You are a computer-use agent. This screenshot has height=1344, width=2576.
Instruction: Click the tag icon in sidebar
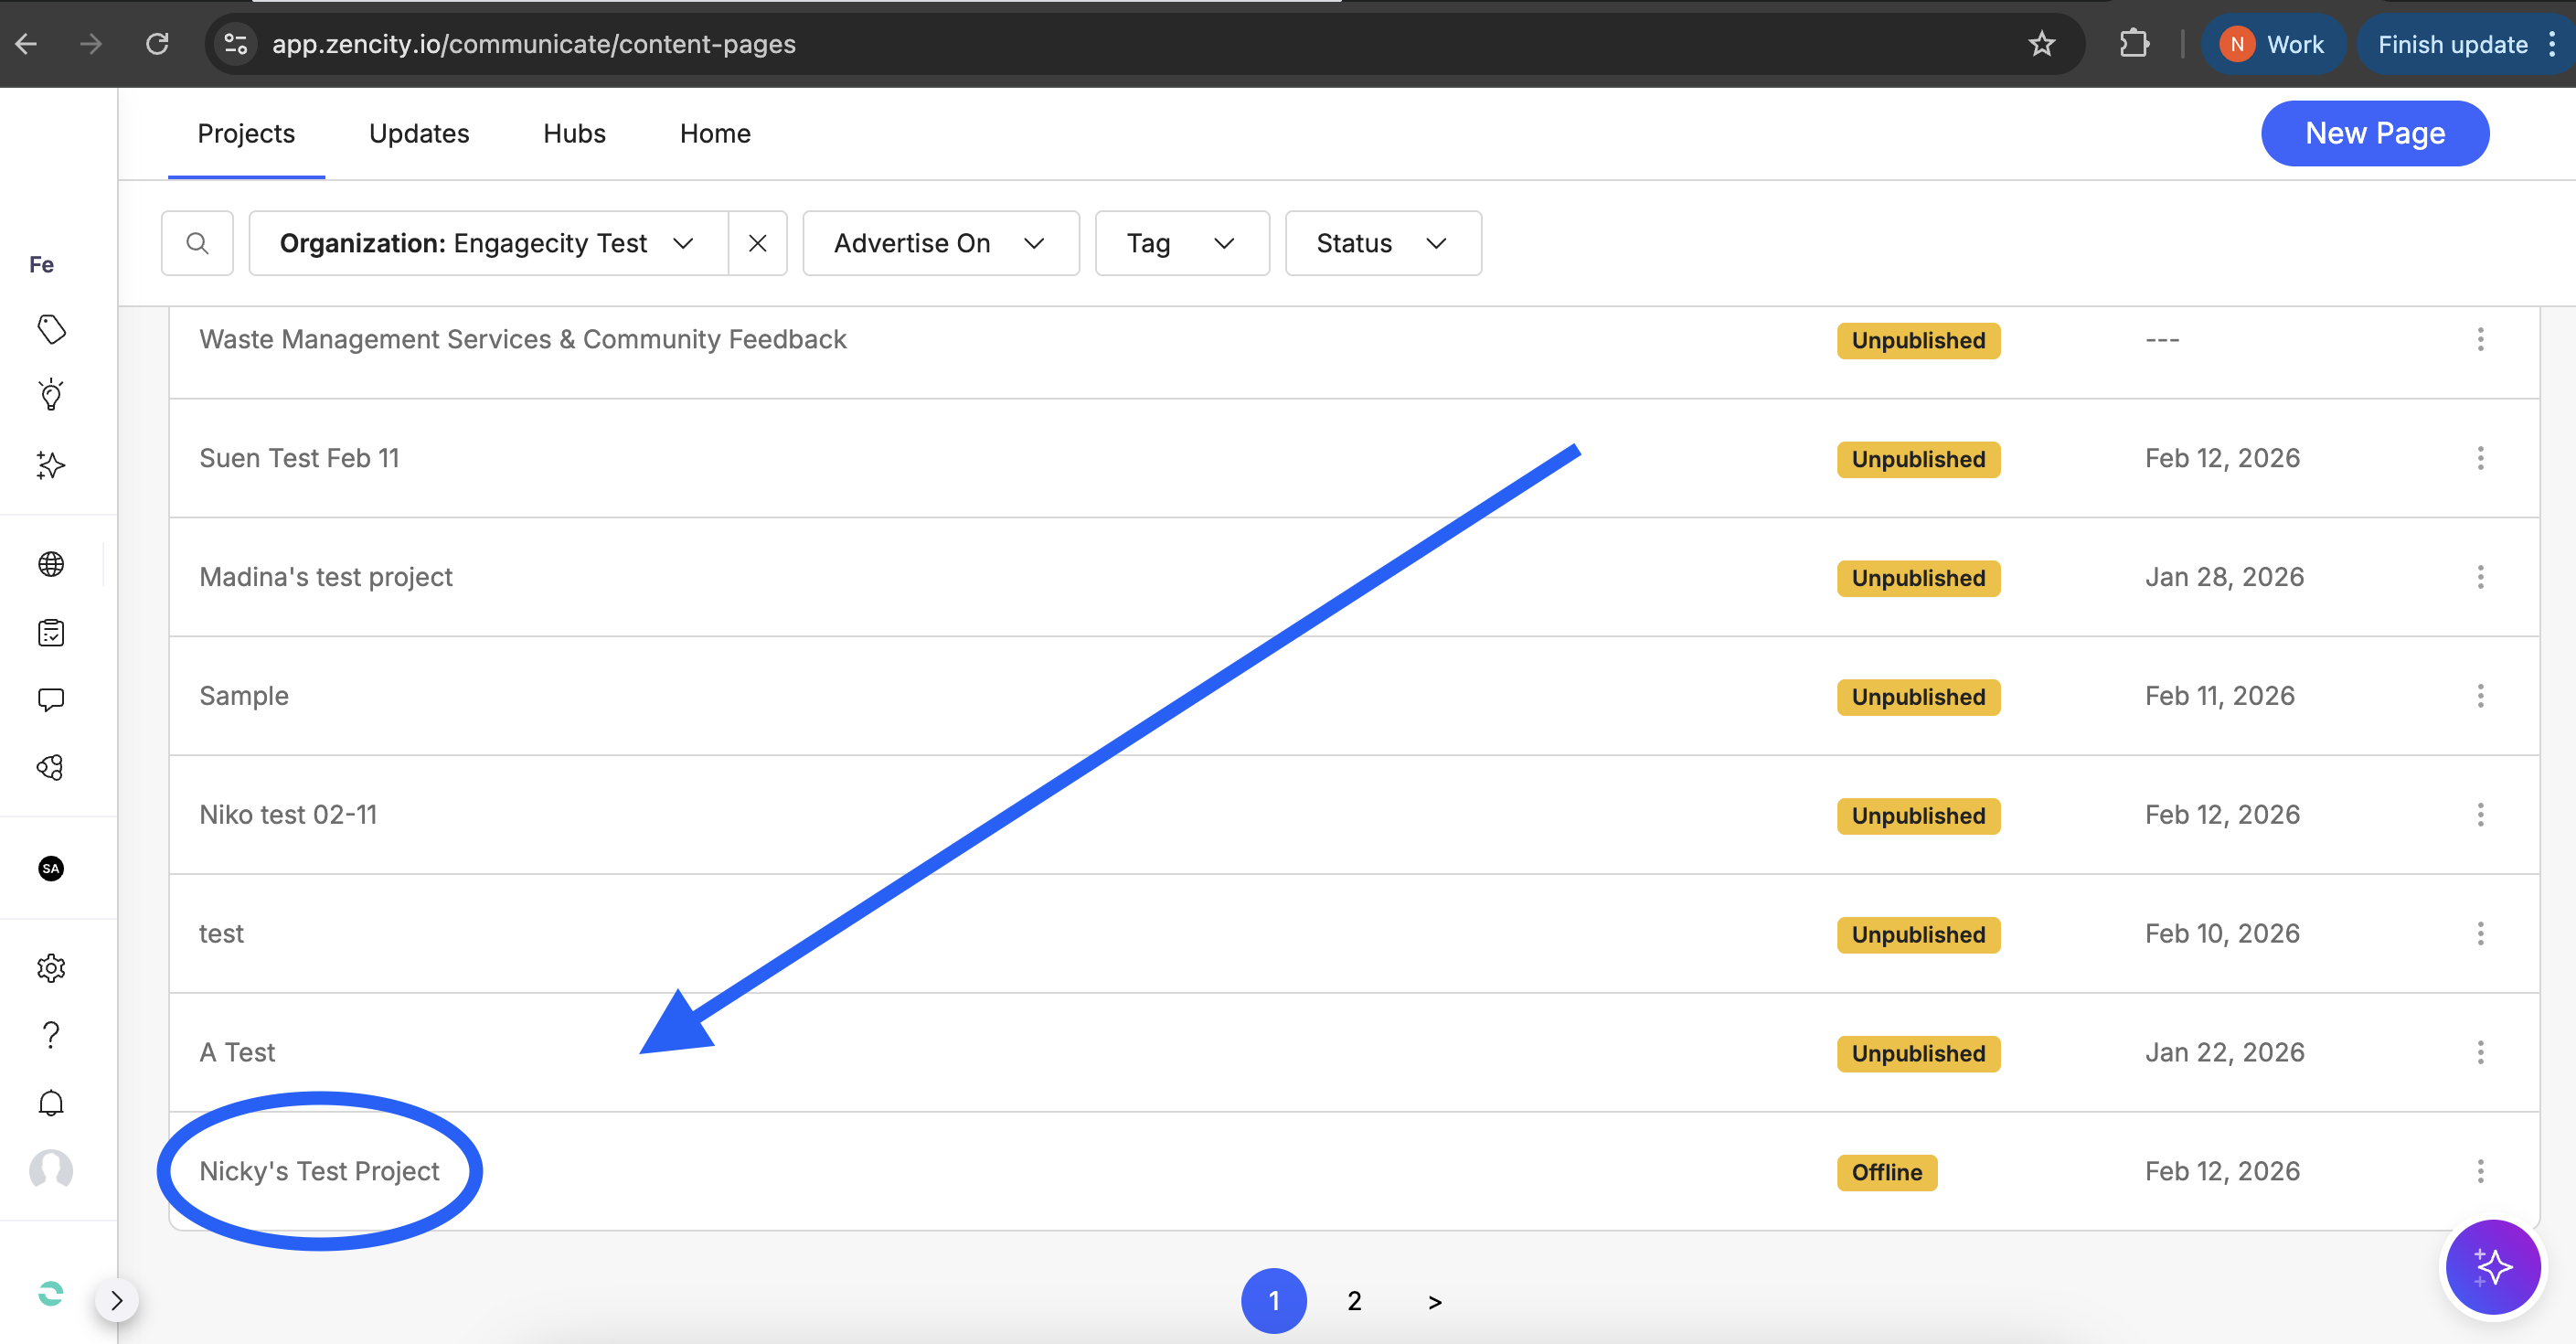pyautogui.click(x=51, y=329)
